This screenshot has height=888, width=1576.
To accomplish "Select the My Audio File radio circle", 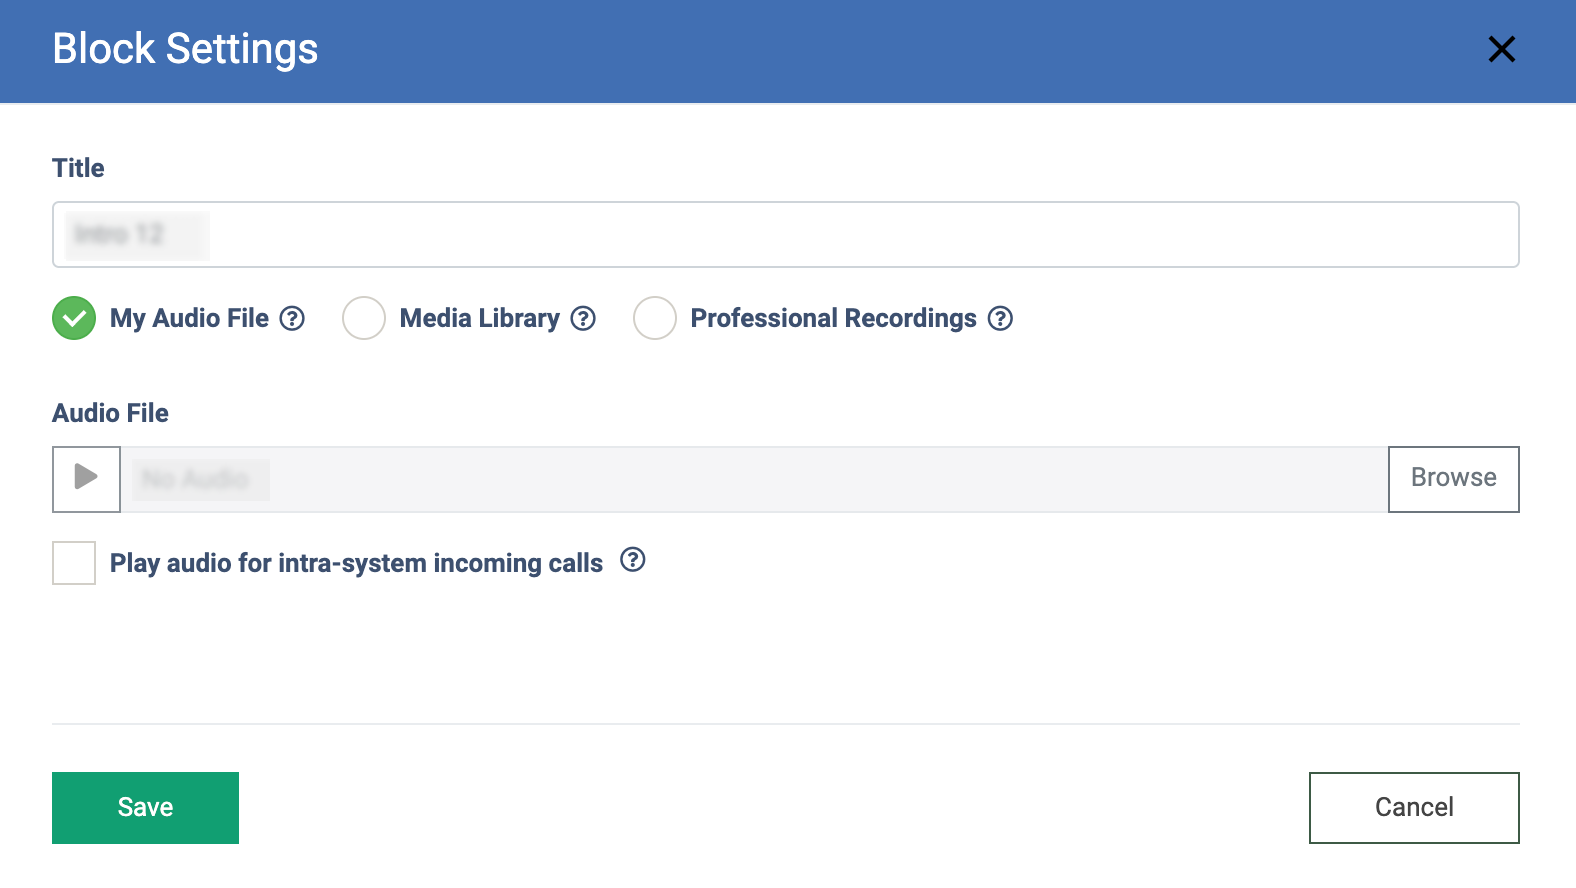I will click(x=74, y=318).
